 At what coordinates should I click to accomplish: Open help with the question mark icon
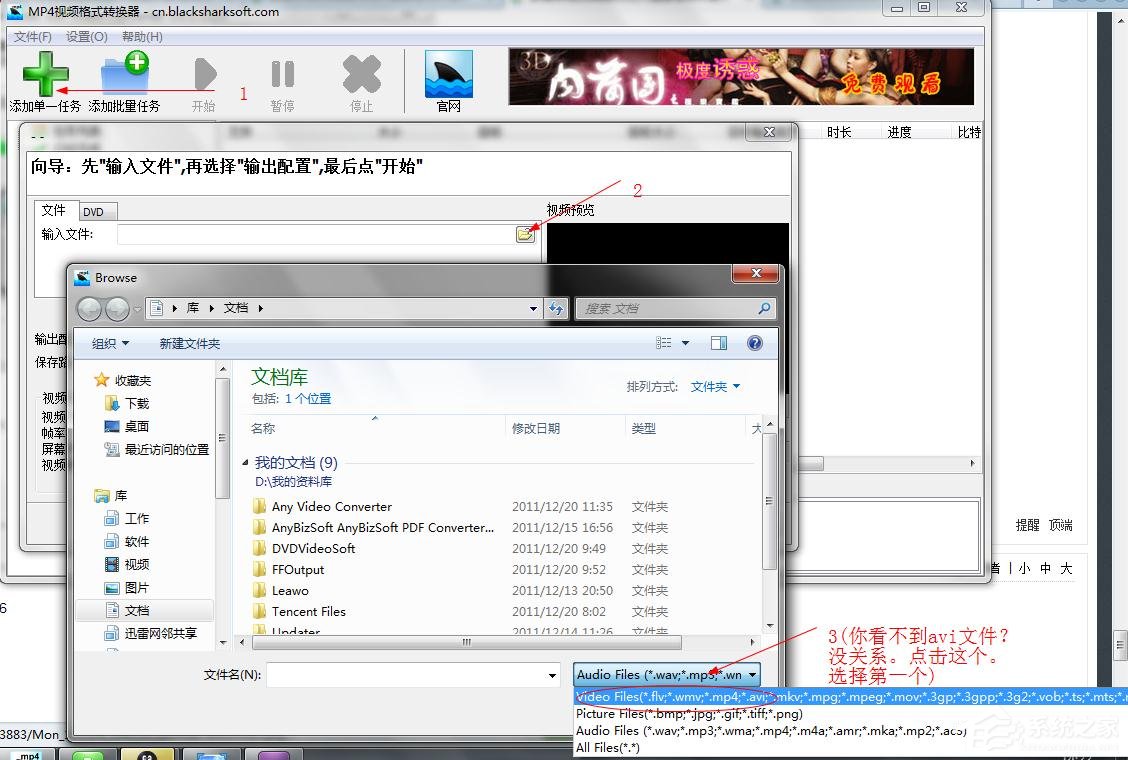[x=755, y=343]
